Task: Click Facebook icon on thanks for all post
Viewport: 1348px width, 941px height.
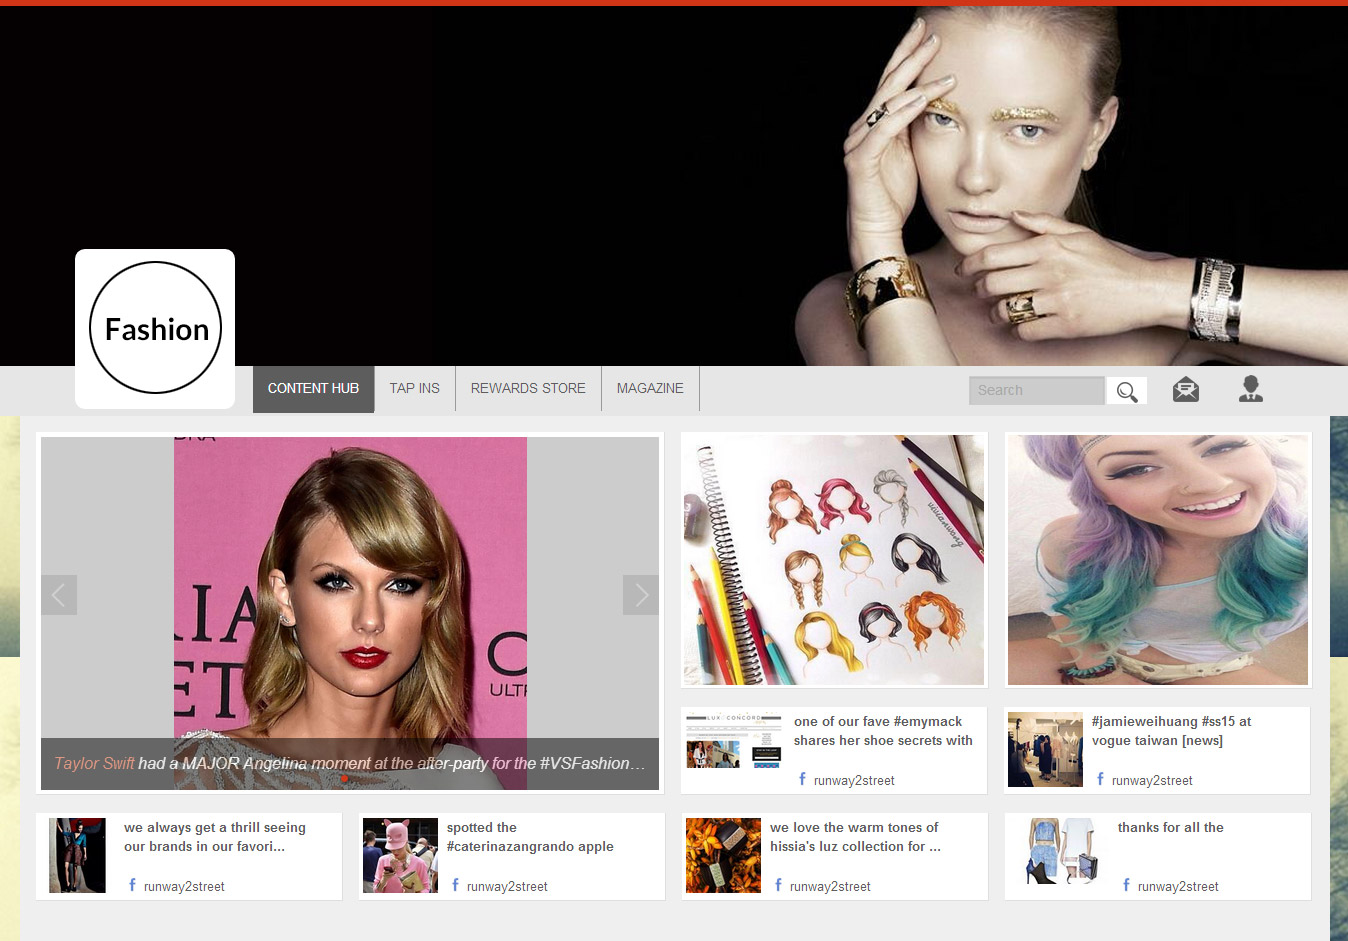Action: (x=1126, y=885)
